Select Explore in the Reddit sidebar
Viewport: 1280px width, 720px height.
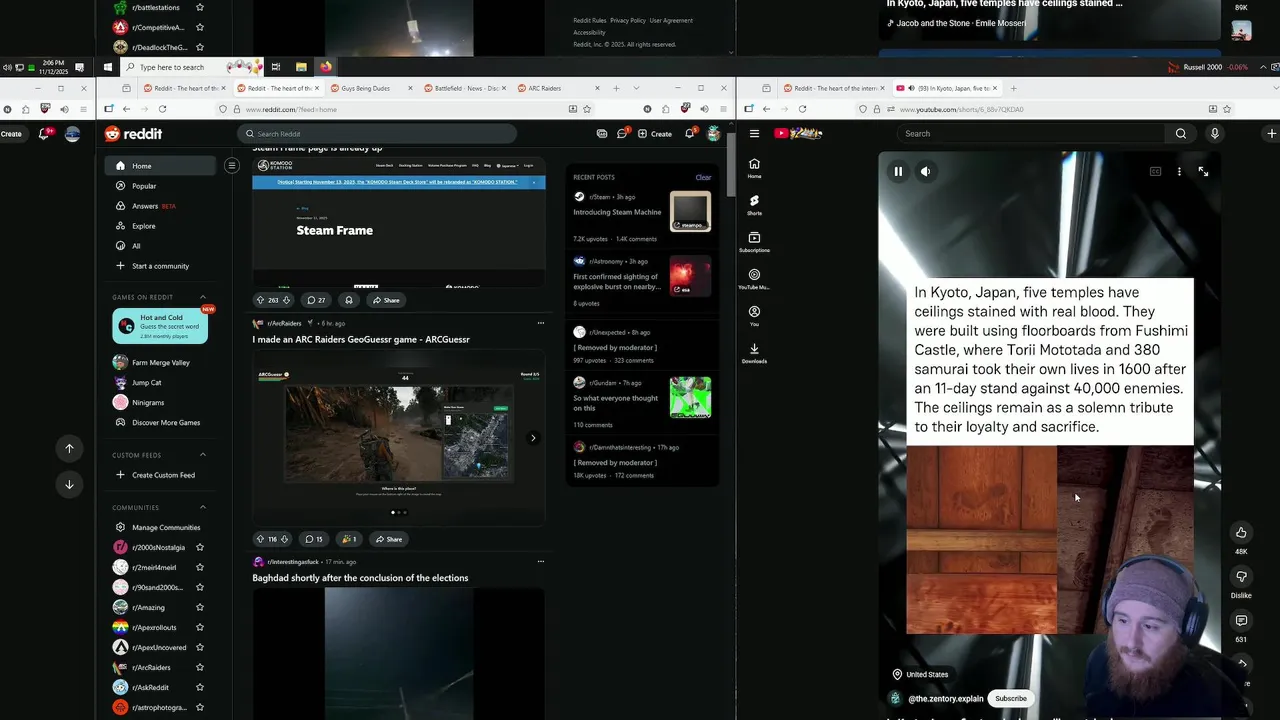(160, 226)
